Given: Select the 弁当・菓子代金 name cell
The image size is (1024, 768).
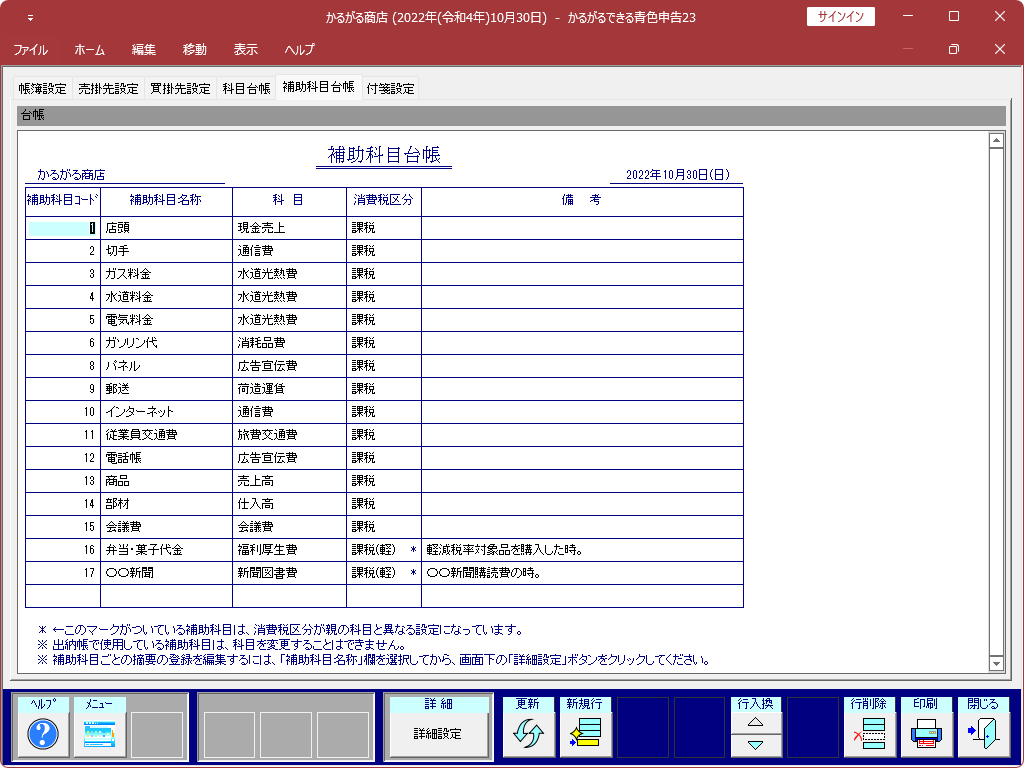Looking at the screenshot, I should click(x=167, y=550).
